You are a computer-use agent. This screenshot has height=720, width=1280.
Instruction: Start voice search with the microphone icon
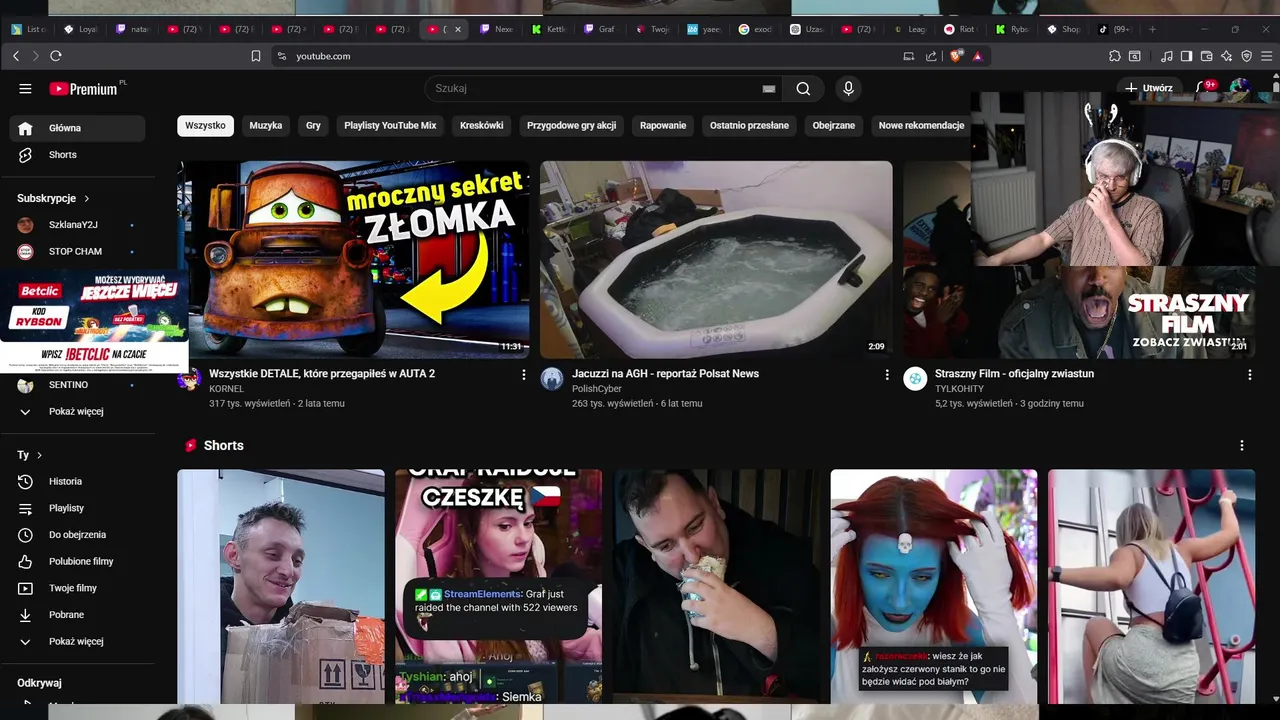(x=848, y=88)
